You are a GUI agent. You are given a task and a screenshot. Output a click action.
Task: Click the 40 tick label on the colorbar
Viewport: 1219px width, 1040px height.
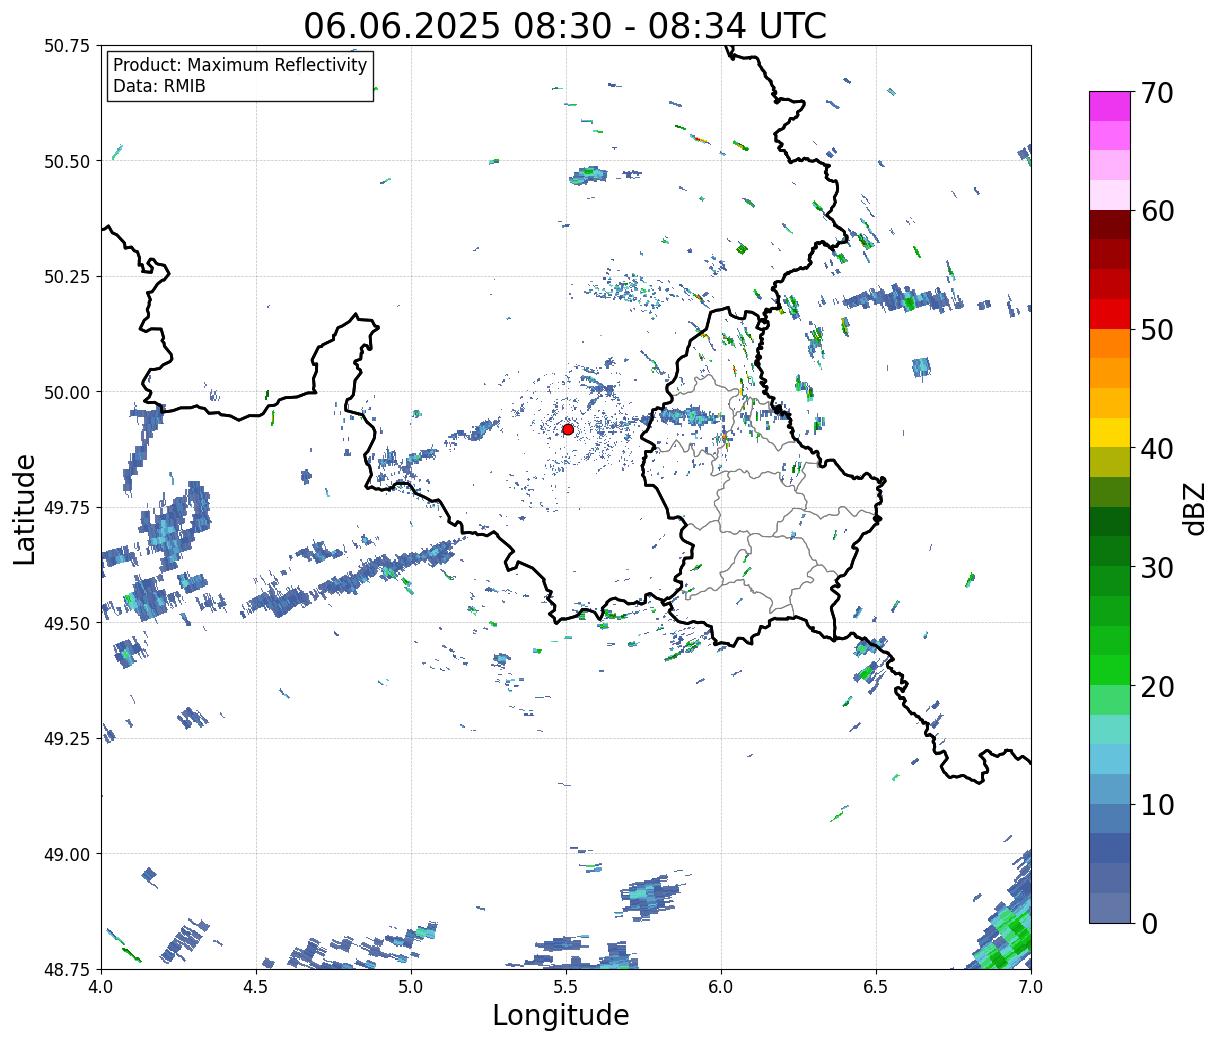(x=1157, y=449)
